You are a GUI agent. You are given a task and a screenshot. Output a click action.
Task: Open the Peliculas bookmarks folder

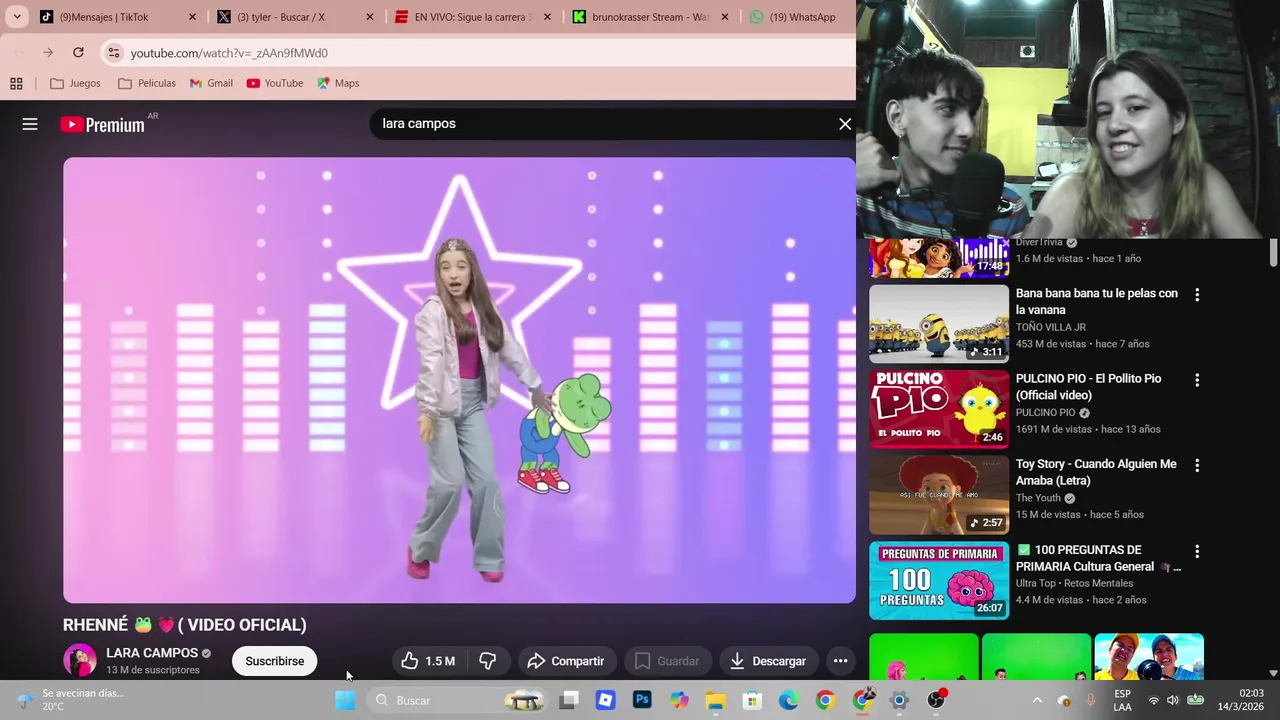[146, 83]
